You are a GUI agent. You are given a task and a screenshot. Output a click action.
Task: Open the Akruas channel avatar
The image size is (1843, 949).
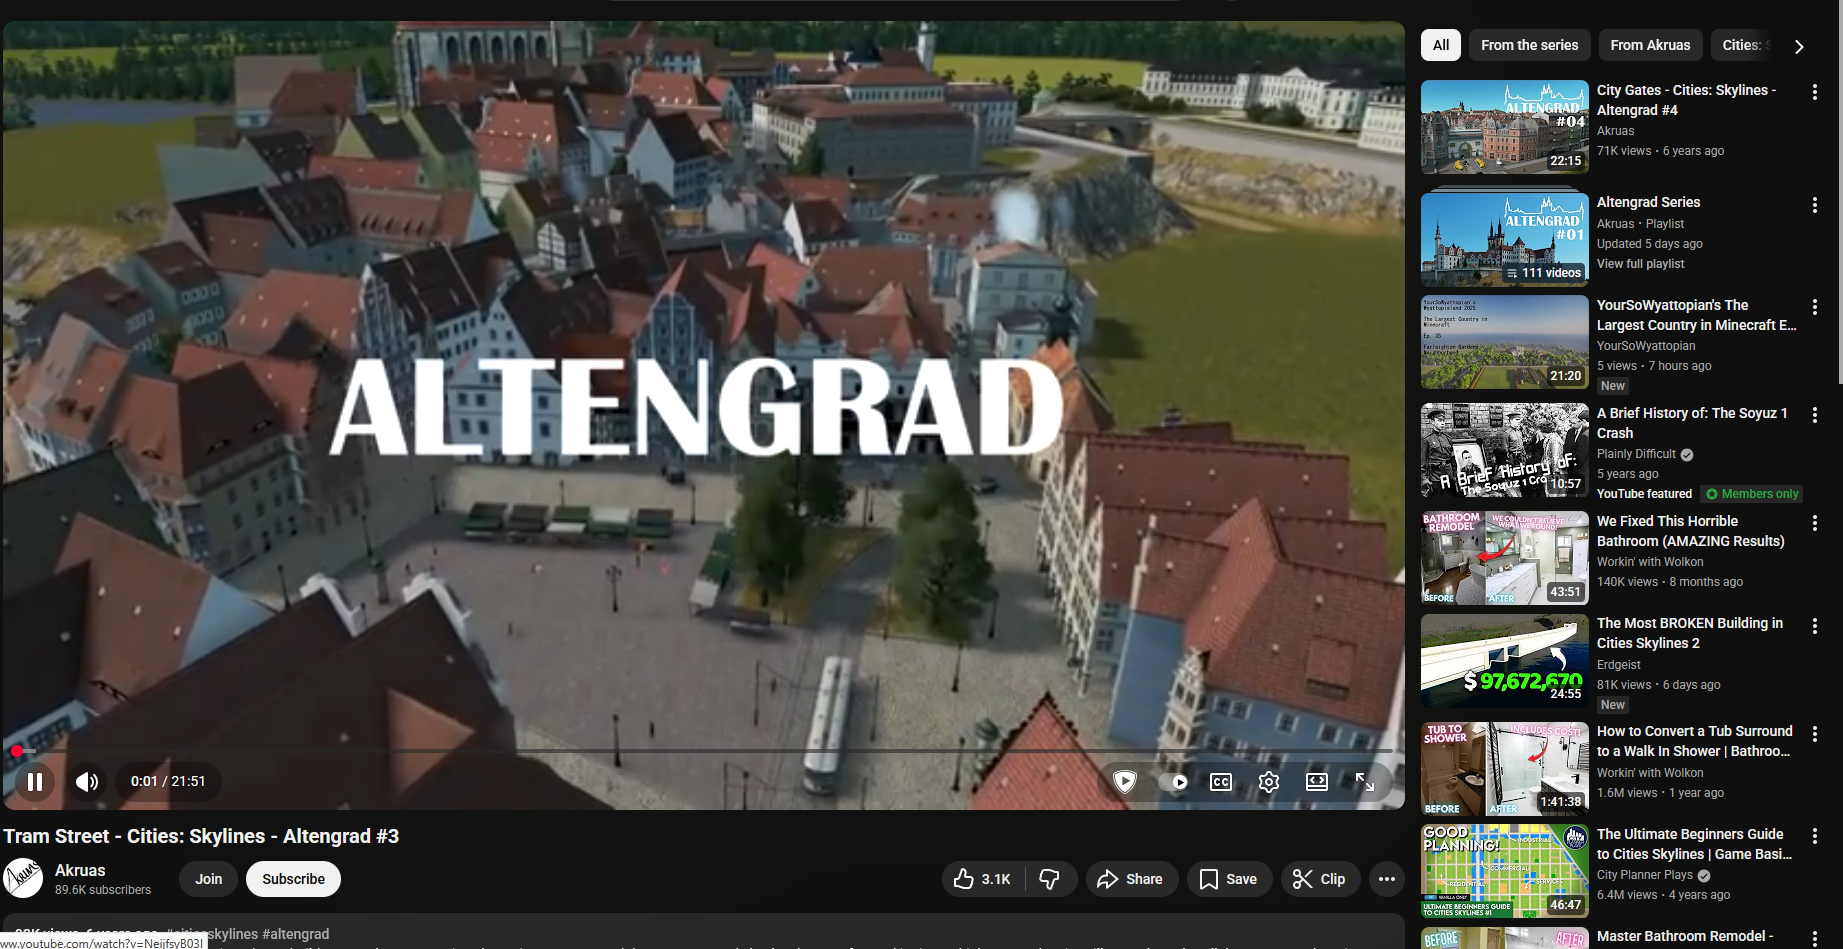pos(23,878)
